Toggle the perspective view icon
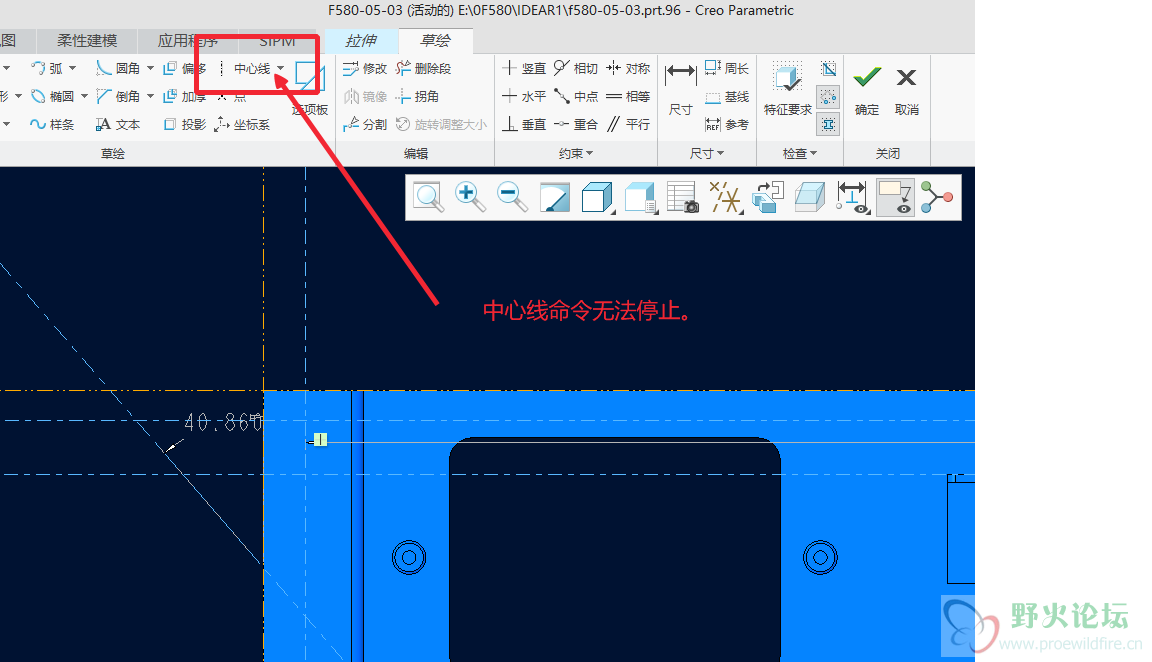Image resolution: width=1152 pixels, height=662 pixels. point(810,197)
